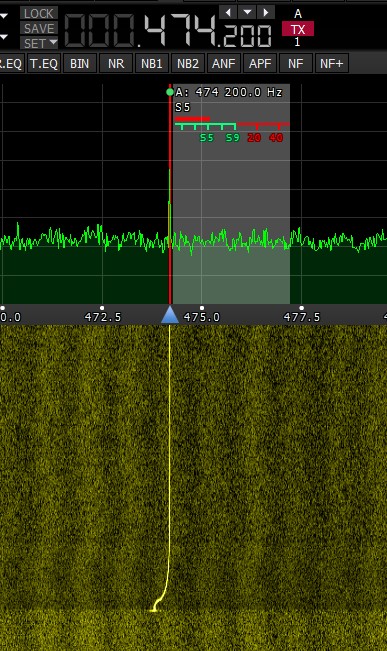Open the T.EQ transmit equalizer

[44, 64]
